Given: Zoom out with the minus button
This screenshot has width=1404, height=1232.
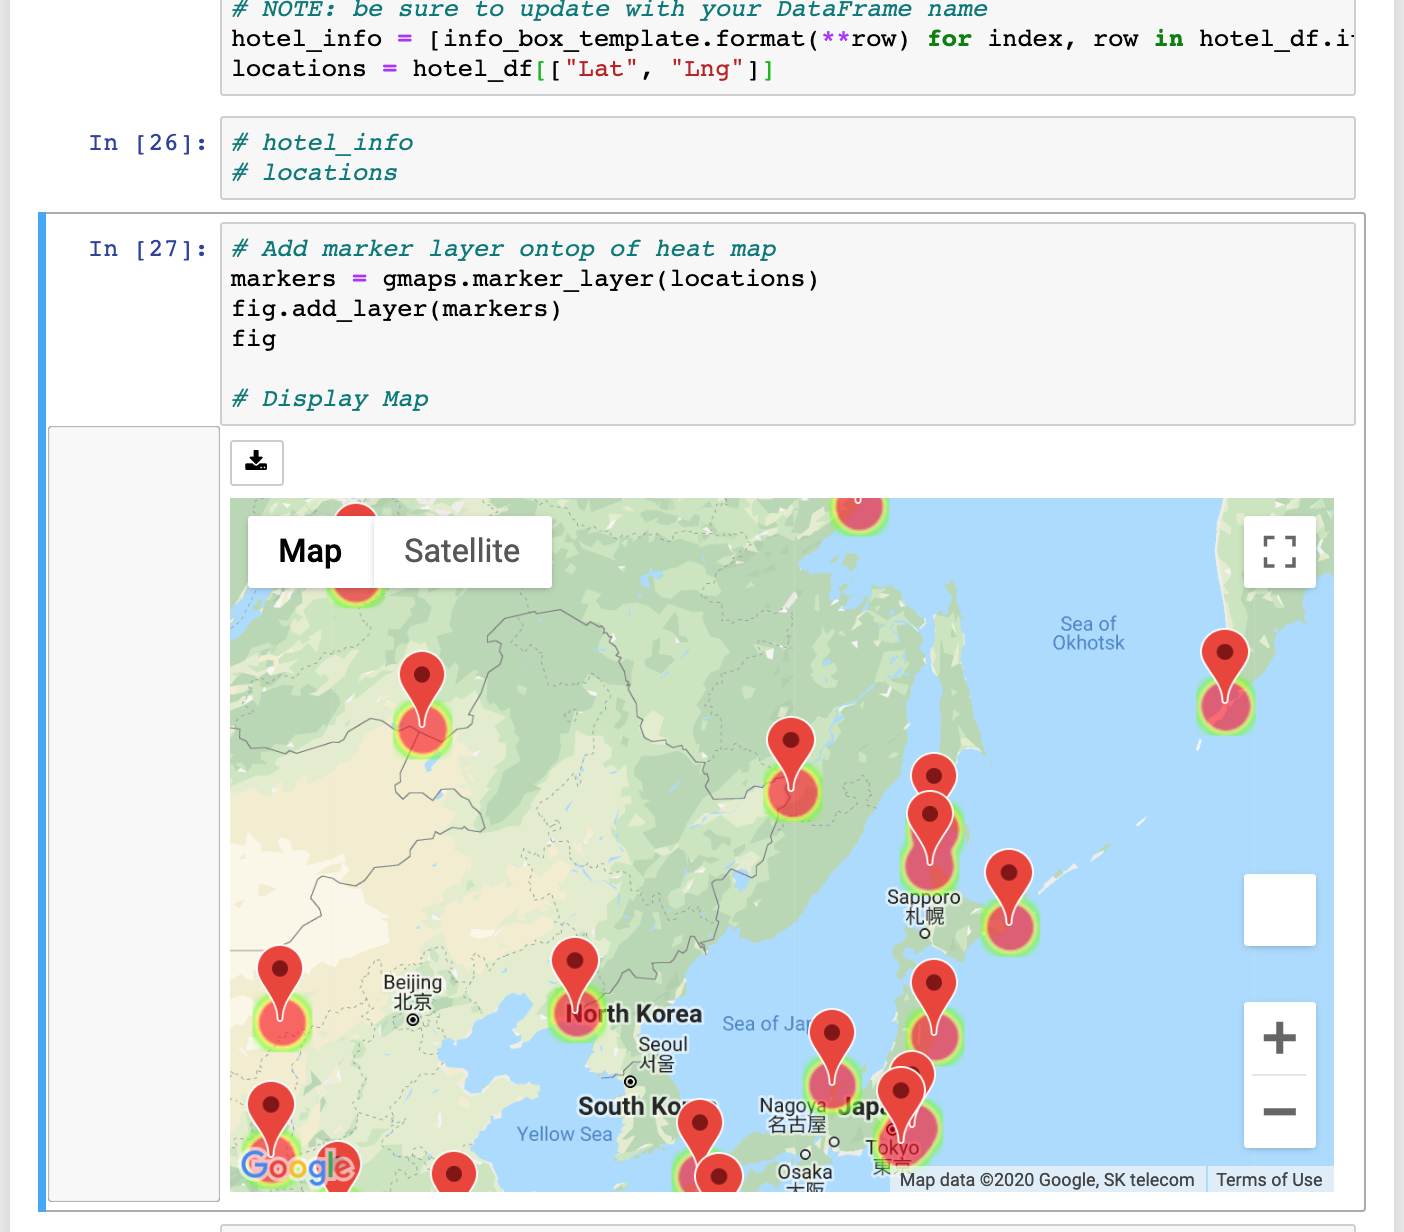Looking at the screenshot, I should (x=1279, y=1111).
